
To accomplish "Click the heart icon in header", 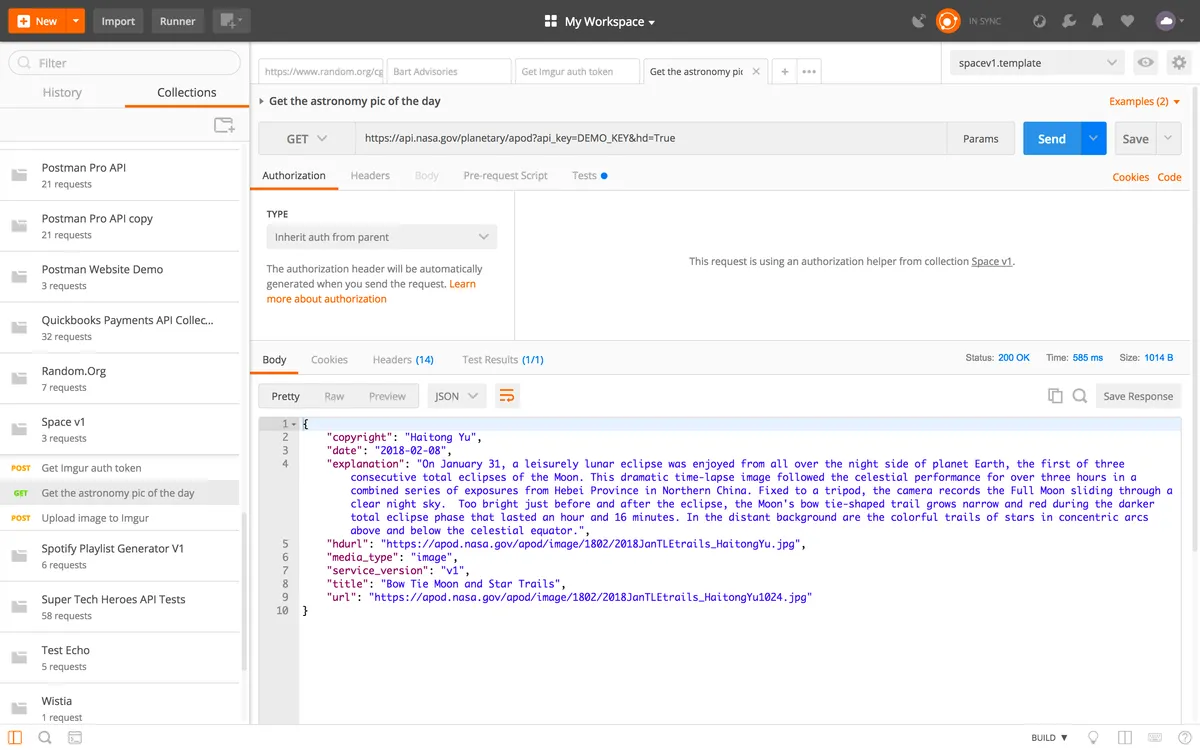I will (1127, 21).
